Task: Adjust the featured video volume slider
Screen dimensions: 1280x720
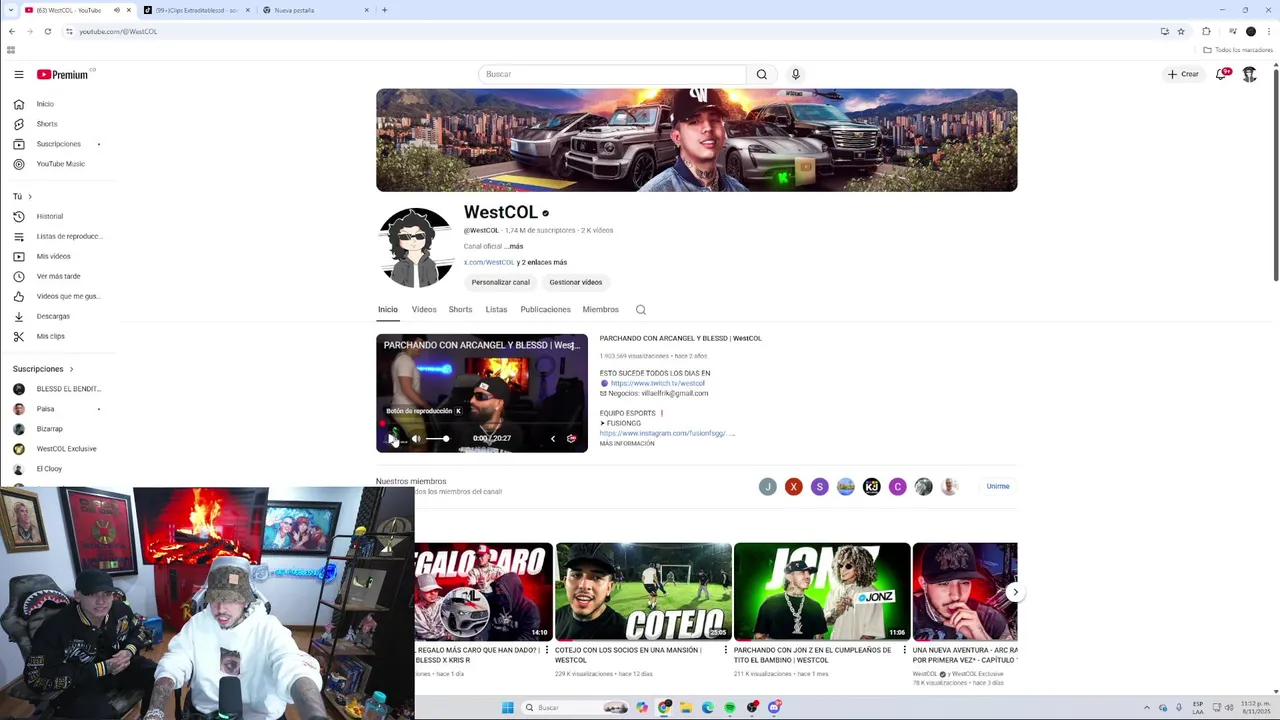Action: 437,438
